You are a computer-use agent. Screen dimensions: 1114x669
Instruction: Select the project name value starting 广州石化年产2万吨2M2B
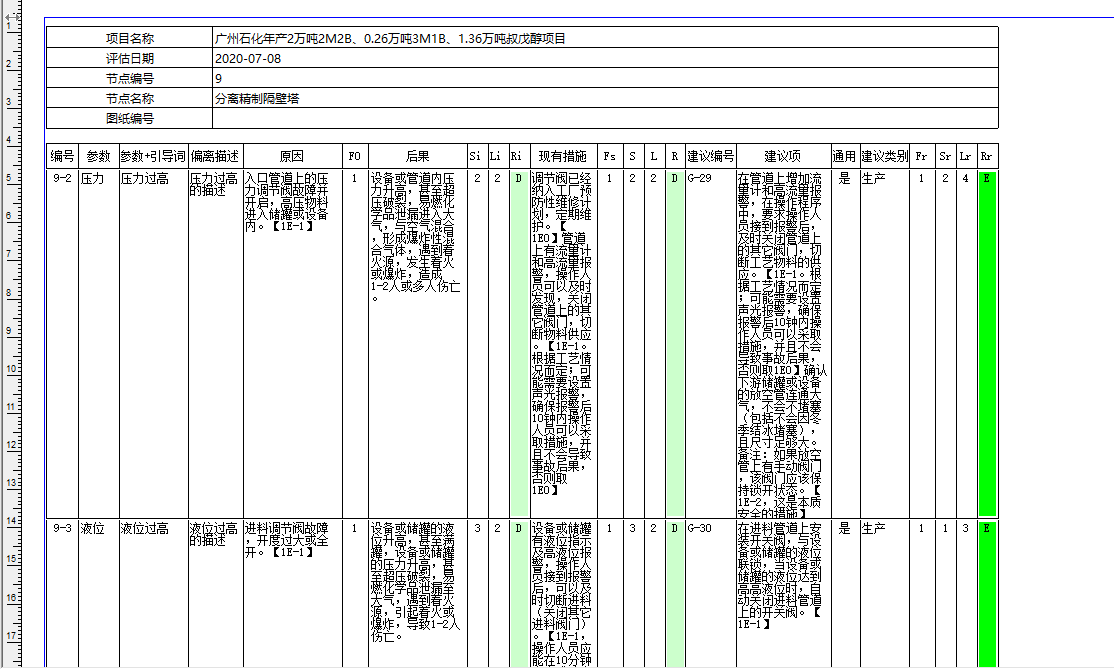coord(390,38)
